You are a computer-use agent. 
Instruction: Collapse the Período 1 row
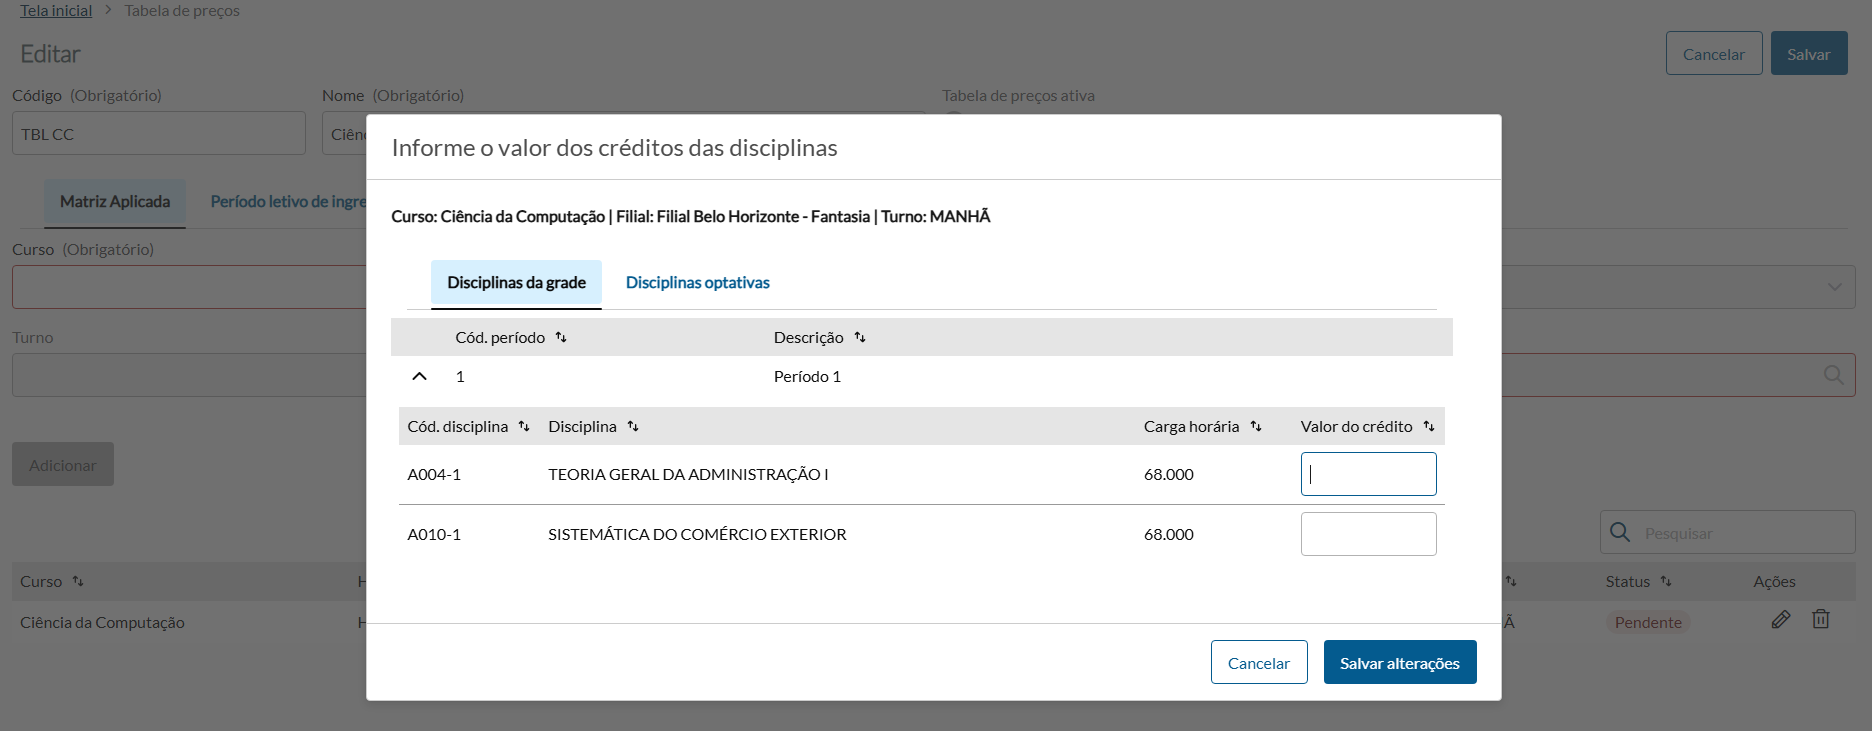[x=420, y=377]
